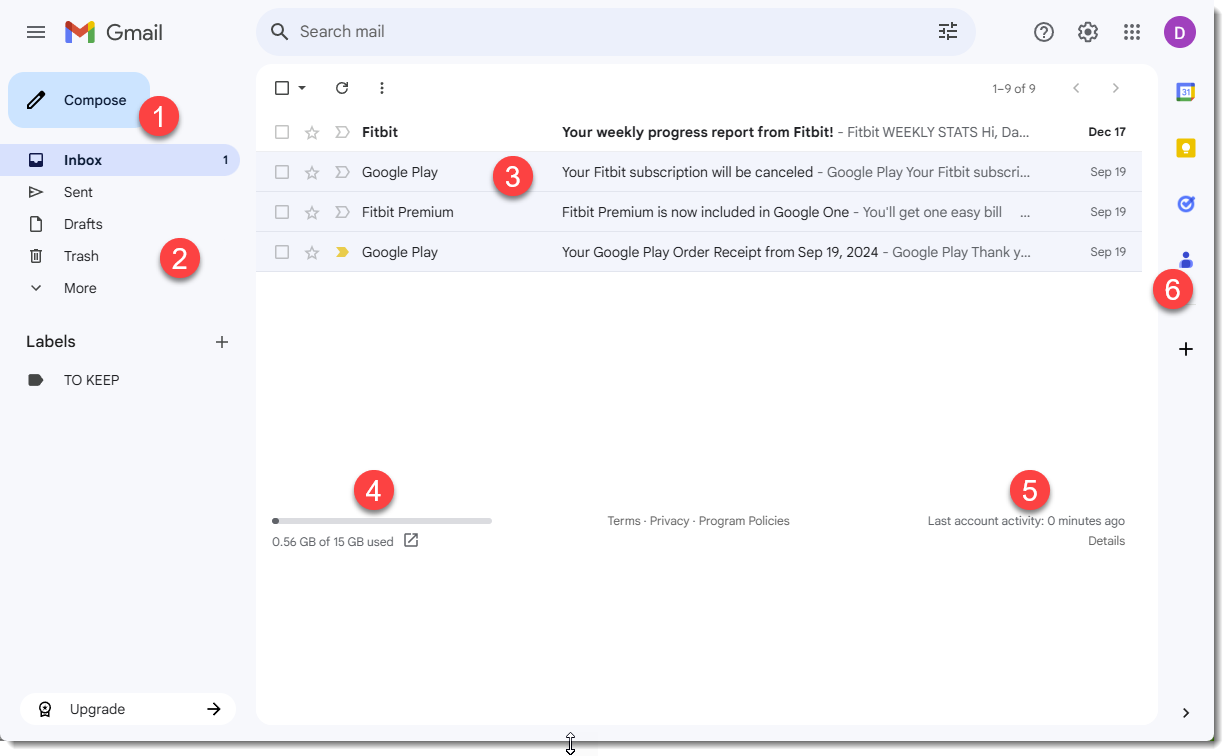Screen dimensions: 1229x756
Task: Open Fitbit Premium Google One email
Action: click(x=698, y=212)
